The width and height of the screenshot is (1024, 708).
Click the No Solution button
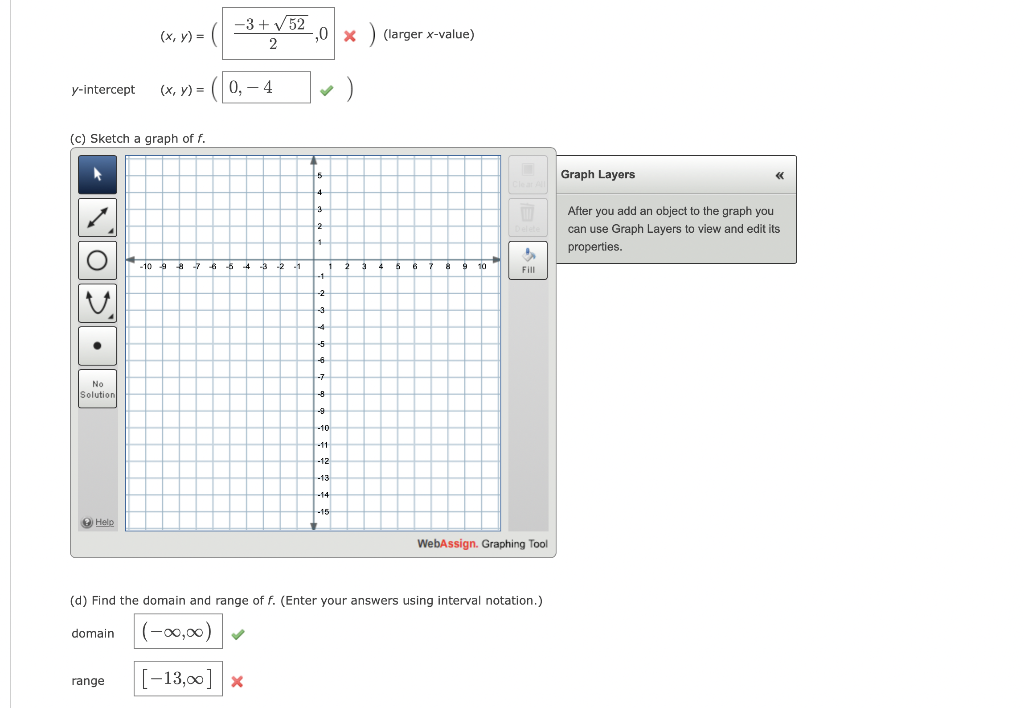(x=97, y=389)
